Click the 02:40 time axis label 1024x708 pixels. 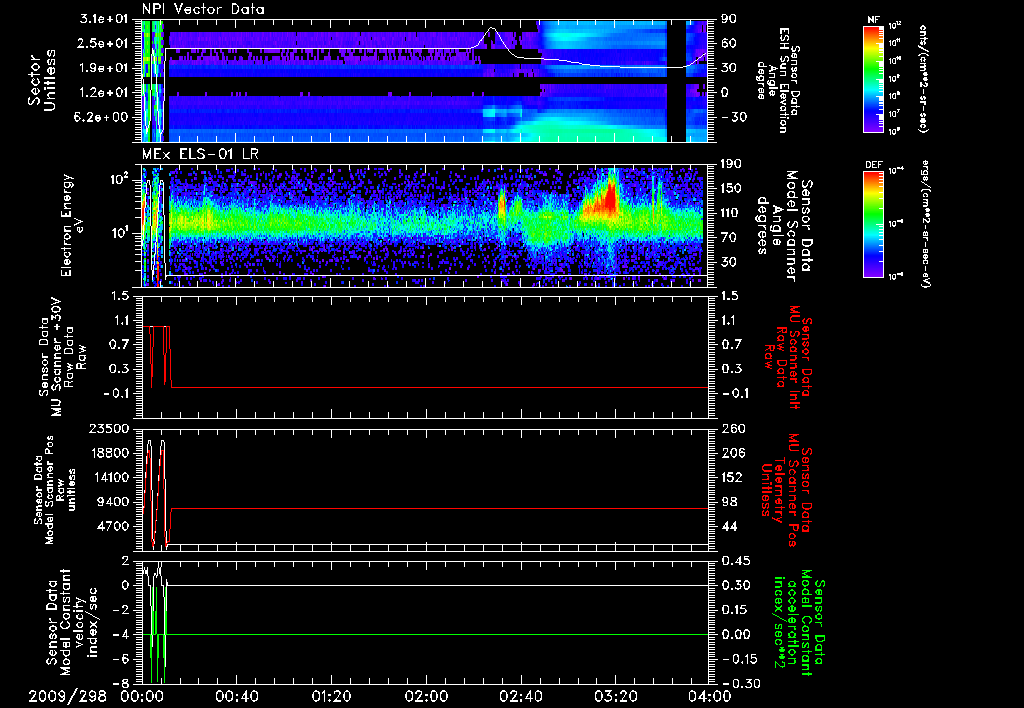pos(520,696)
